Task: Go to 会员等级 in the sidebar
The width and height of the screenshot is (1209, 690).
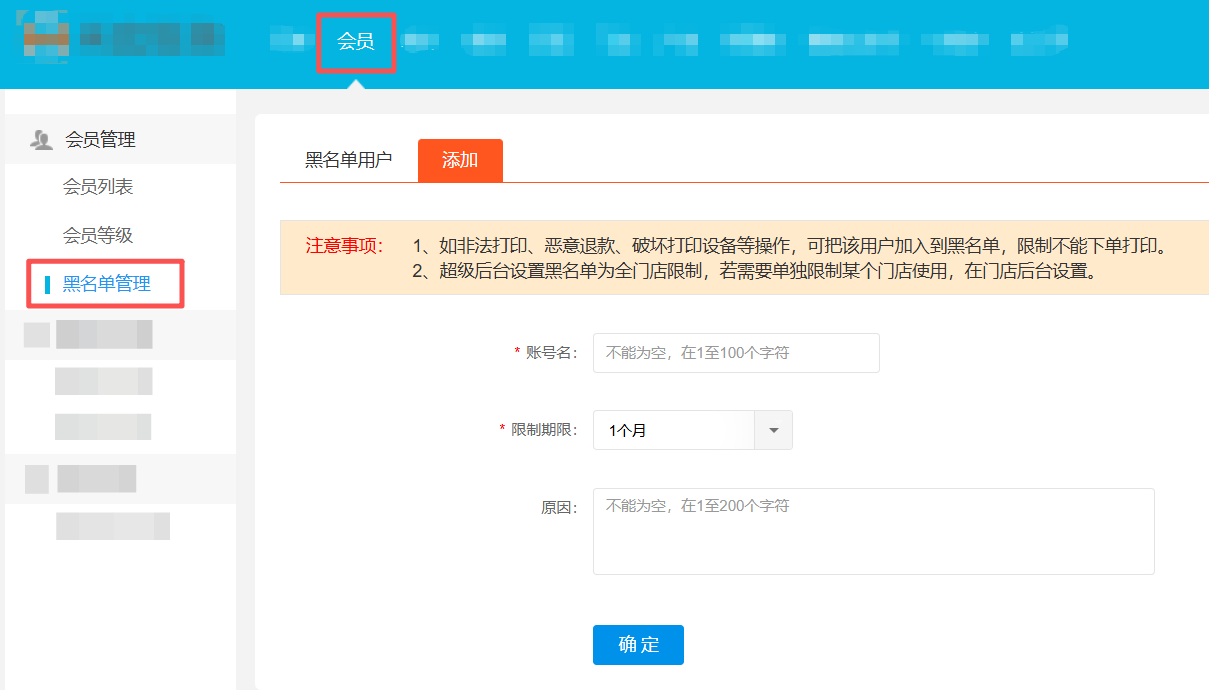Action: coord(98,235)
